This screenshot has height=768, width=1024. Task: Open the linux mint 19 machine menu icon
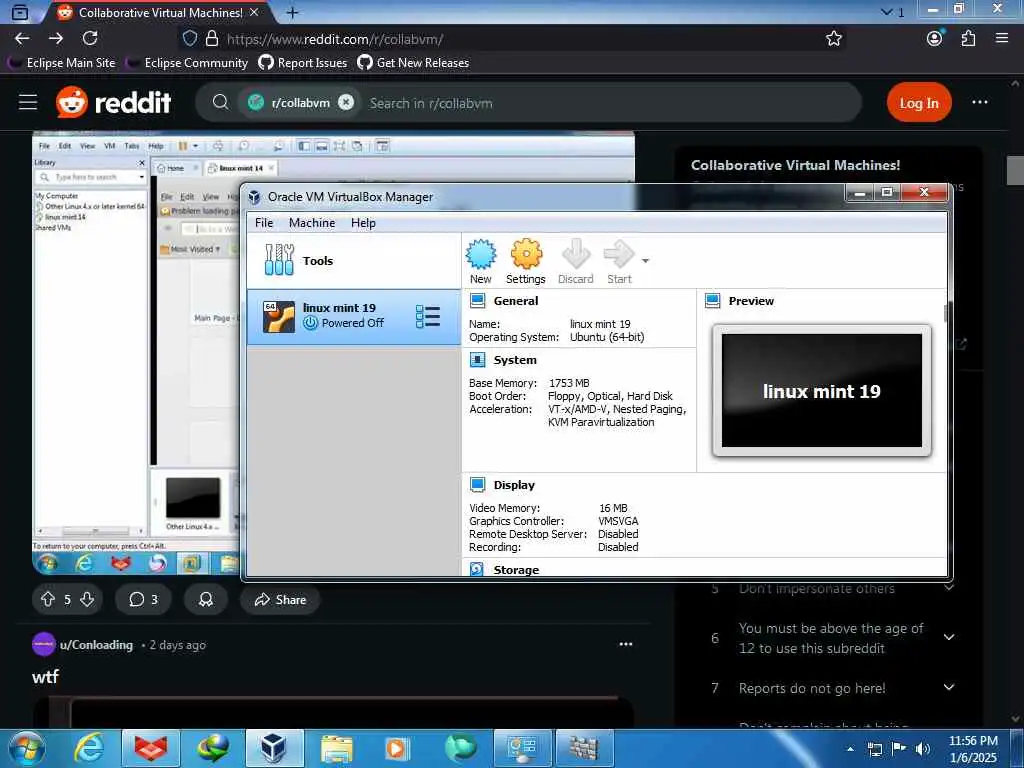428,317
